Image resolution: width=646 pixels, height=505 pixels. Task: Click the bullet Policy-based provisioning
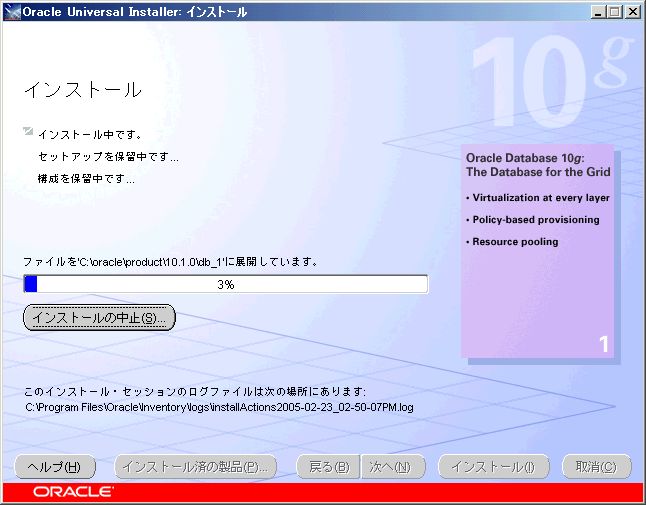tap(533, 220)
